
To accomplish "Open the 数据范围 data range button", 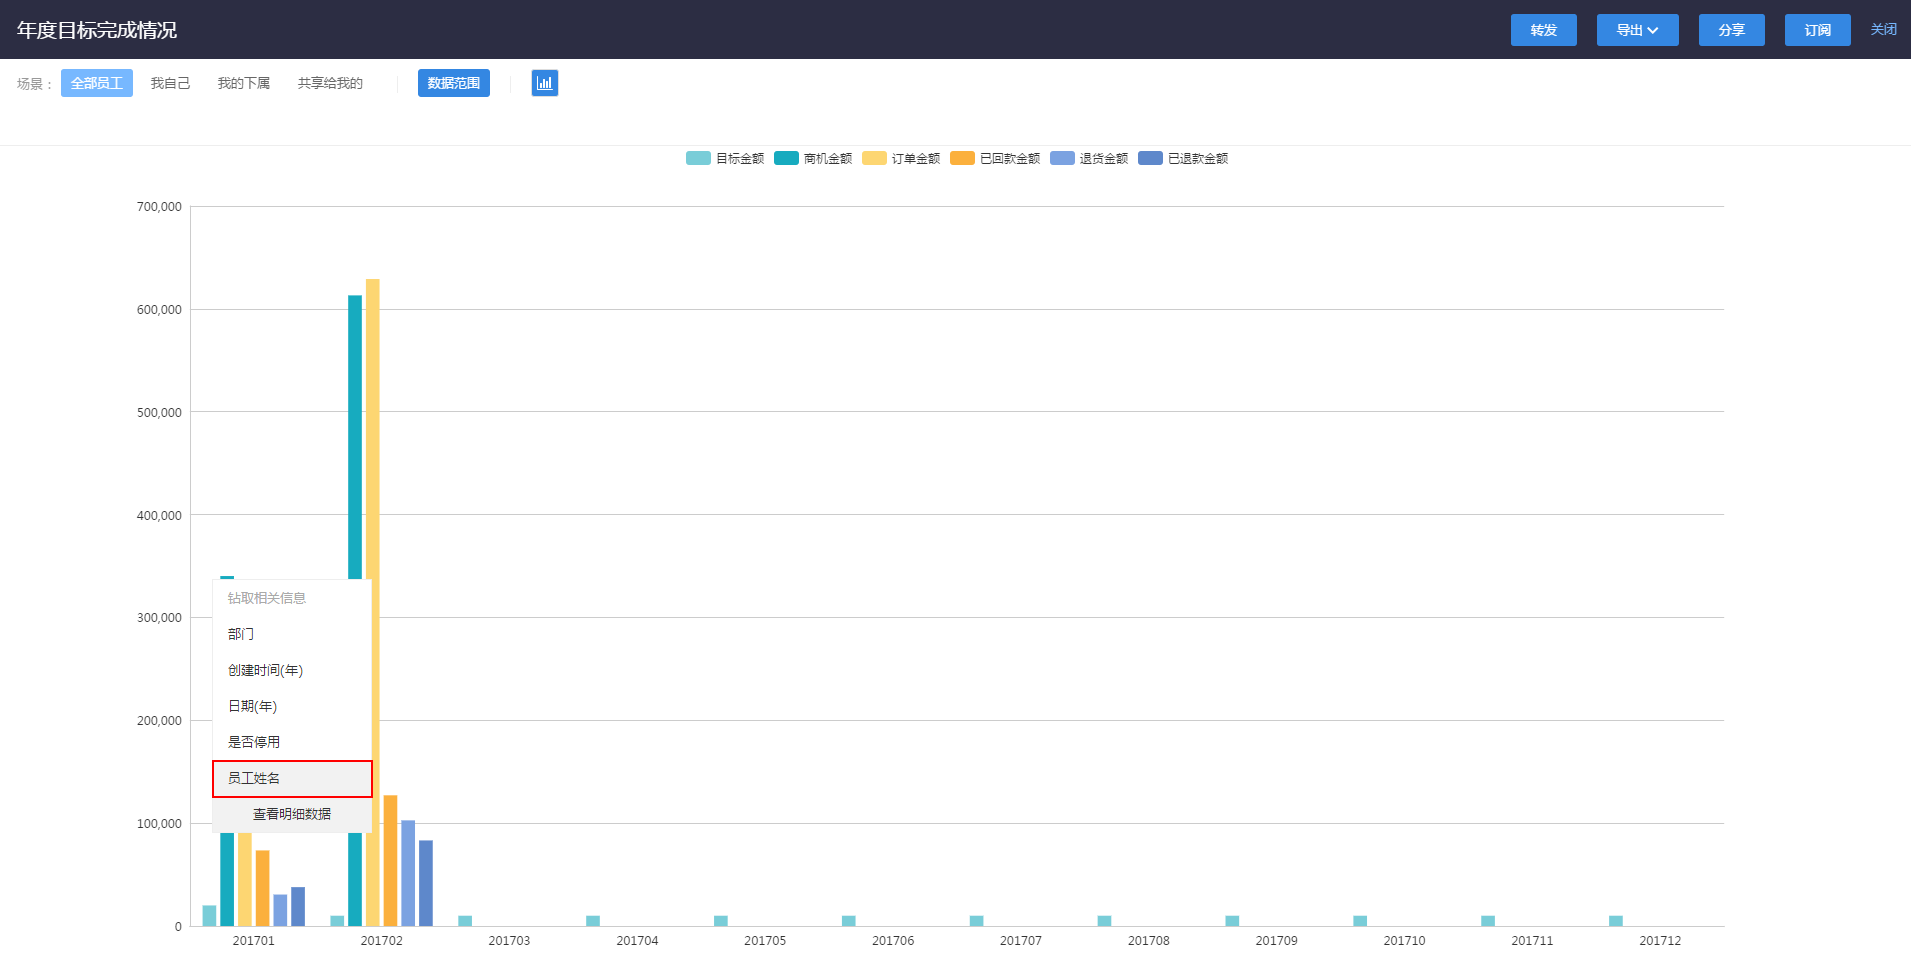I will [x=454, y=83].
